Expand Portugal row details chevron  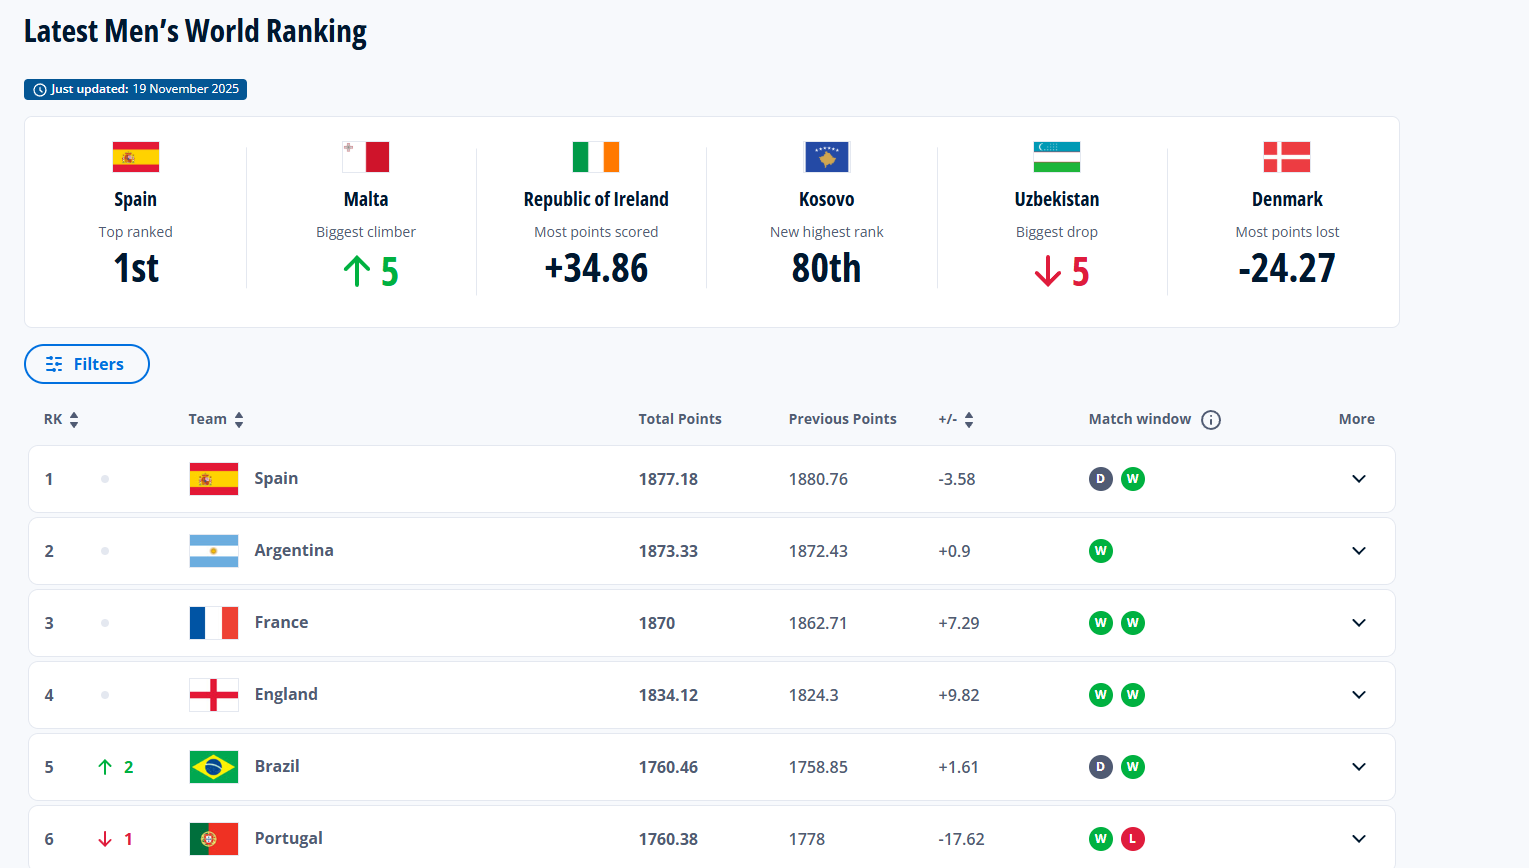(1358, 839)
